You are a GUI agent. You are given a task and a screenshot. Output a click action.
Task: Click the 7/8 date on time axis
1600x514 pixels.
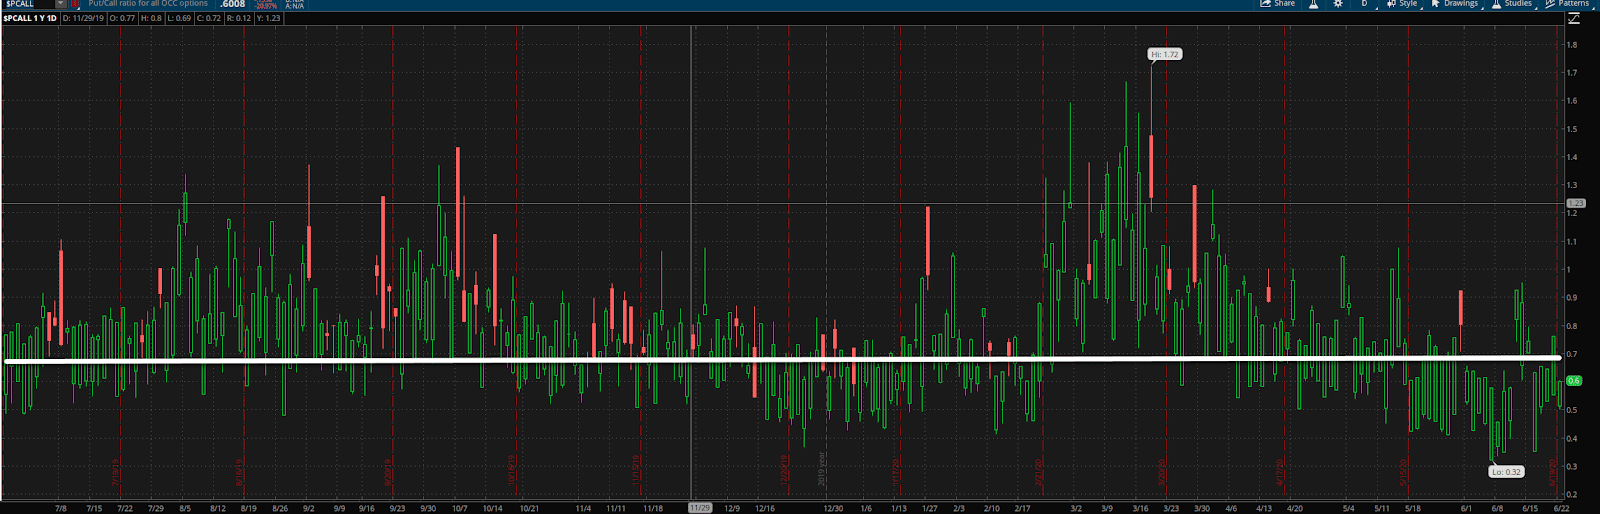pos(61,509)
